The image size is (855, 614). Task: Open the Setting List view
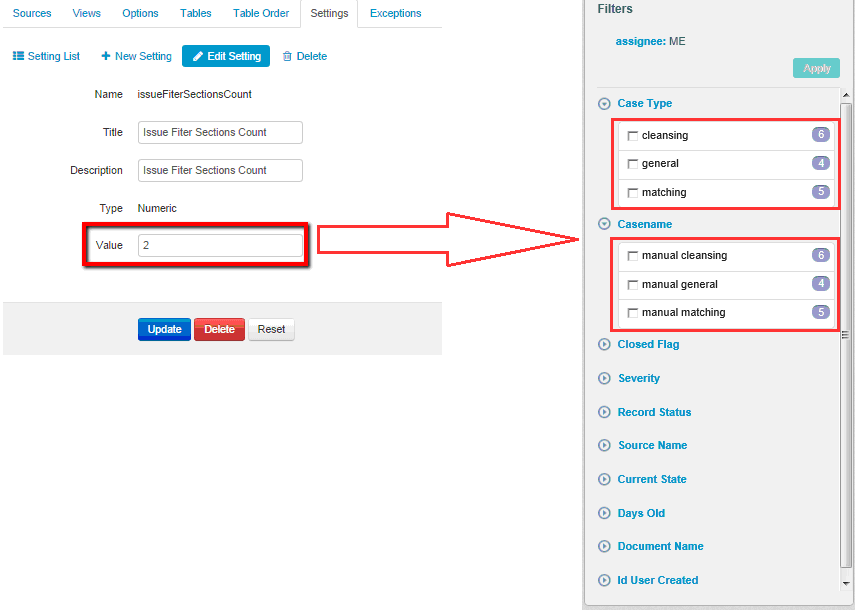click(46, 56)
